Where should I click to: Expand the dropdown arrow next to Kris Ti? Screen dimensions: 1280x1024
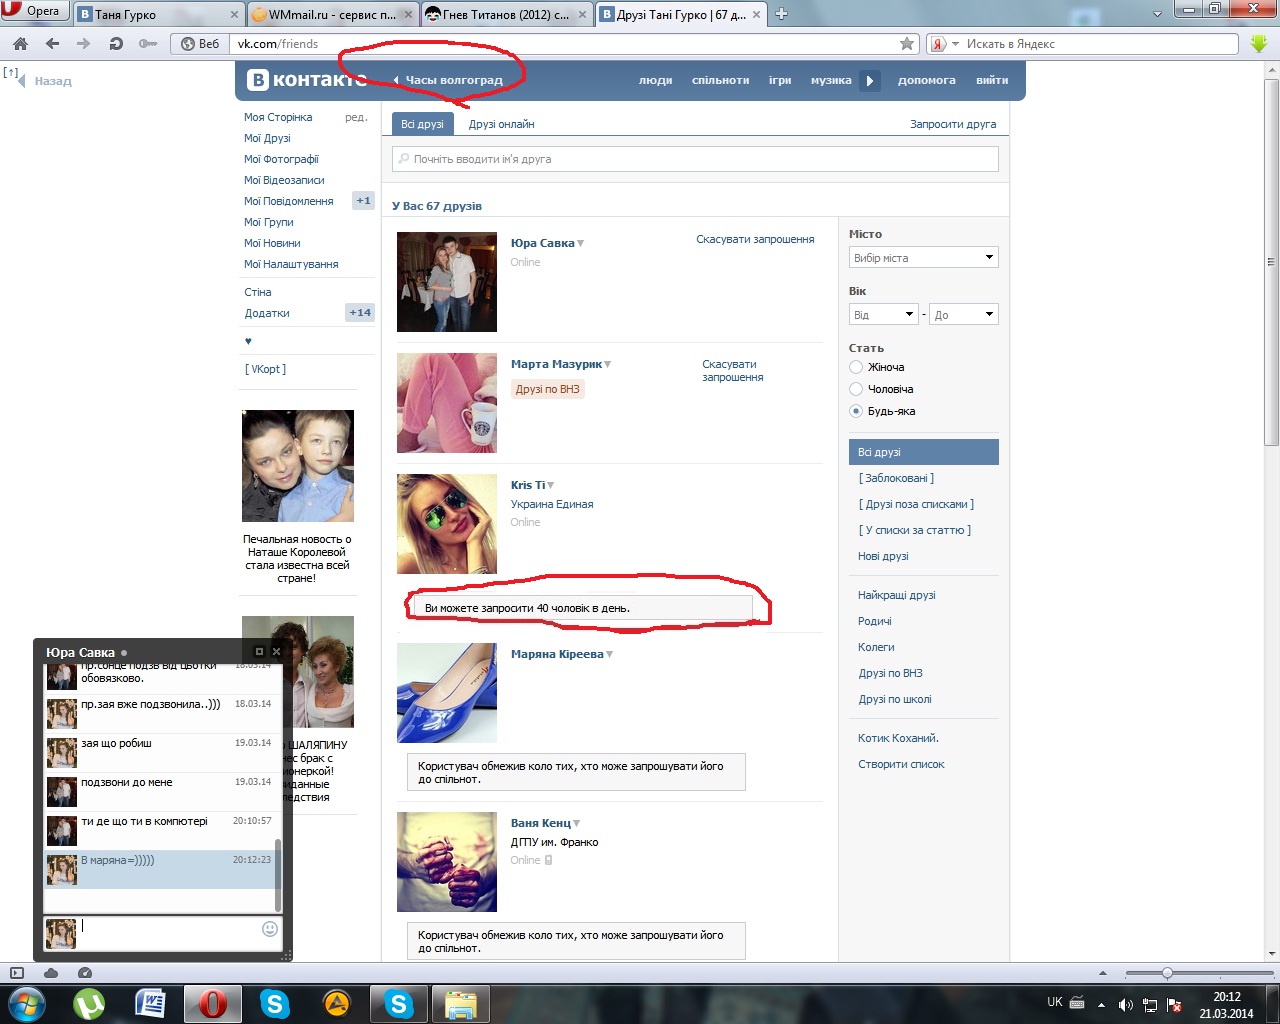click(x=551, y=486)
